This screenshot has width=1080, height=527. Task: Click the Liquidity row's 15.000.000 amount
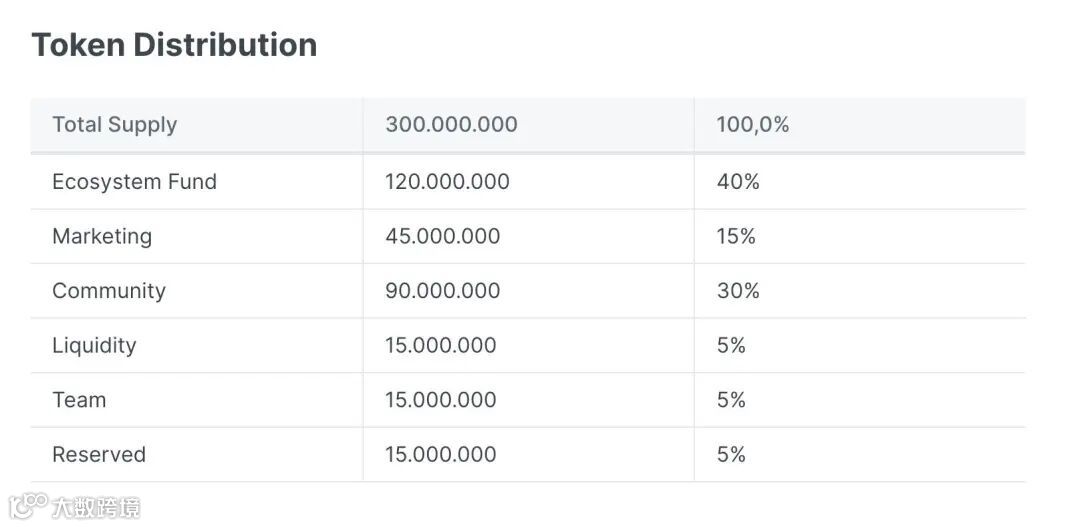pyautogui.click(x=440, y=346)
